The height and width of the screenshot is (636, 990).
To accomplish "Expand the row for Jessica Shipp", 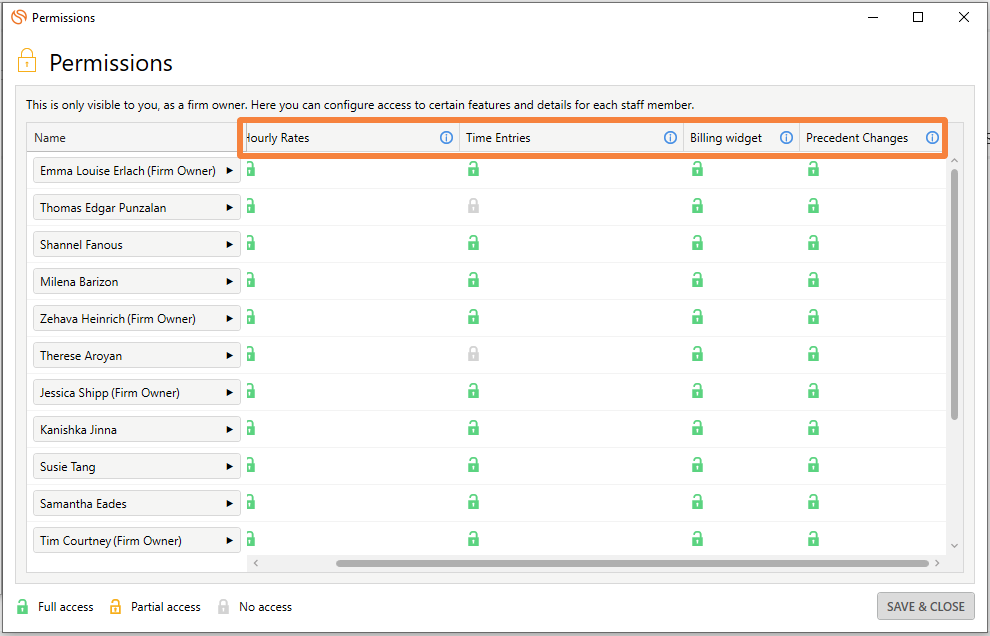I will [x=230, y=392].
